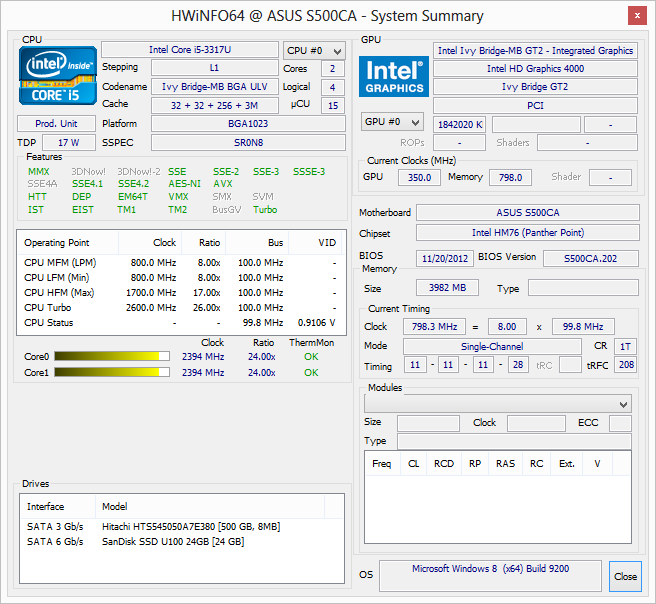The height and width of the screenshot is (604, 656).
Task: Click the Single-Channel mode field
Action: pos(492,346)
